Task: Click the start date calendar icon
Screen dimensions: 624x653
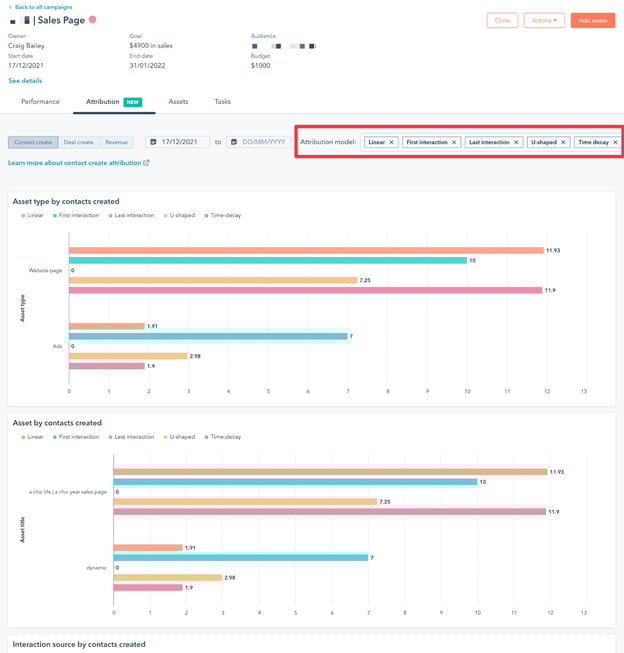Action: point(153,143)
